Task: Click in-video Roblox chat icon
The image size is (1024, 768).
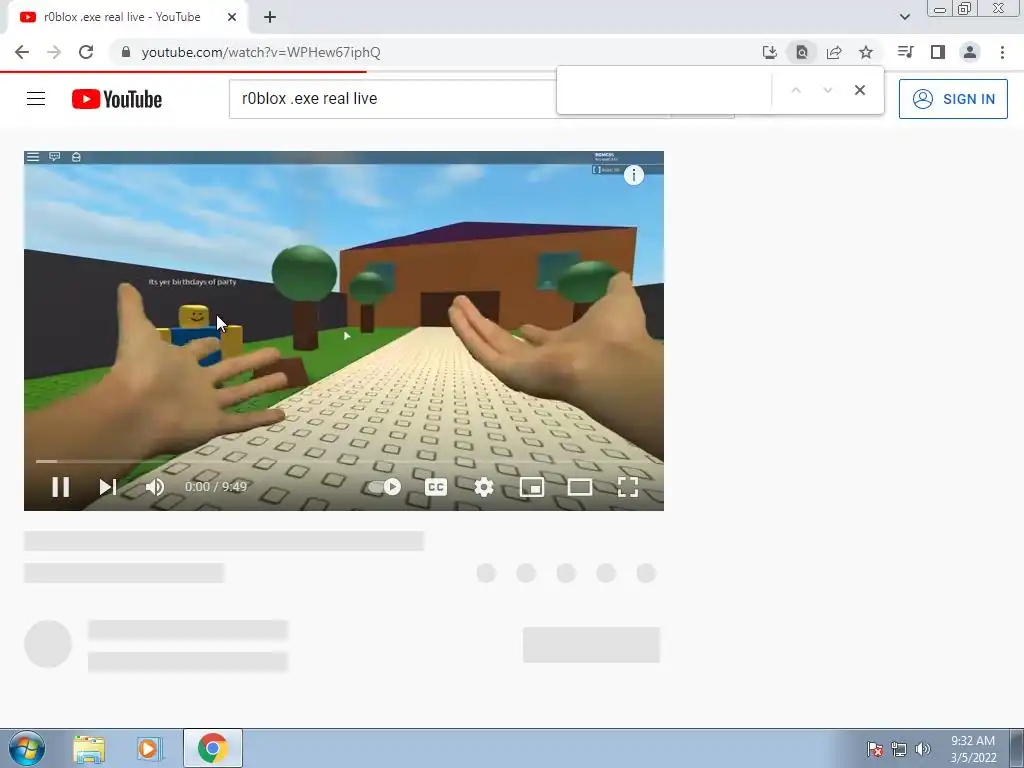Action: (55, 157)
